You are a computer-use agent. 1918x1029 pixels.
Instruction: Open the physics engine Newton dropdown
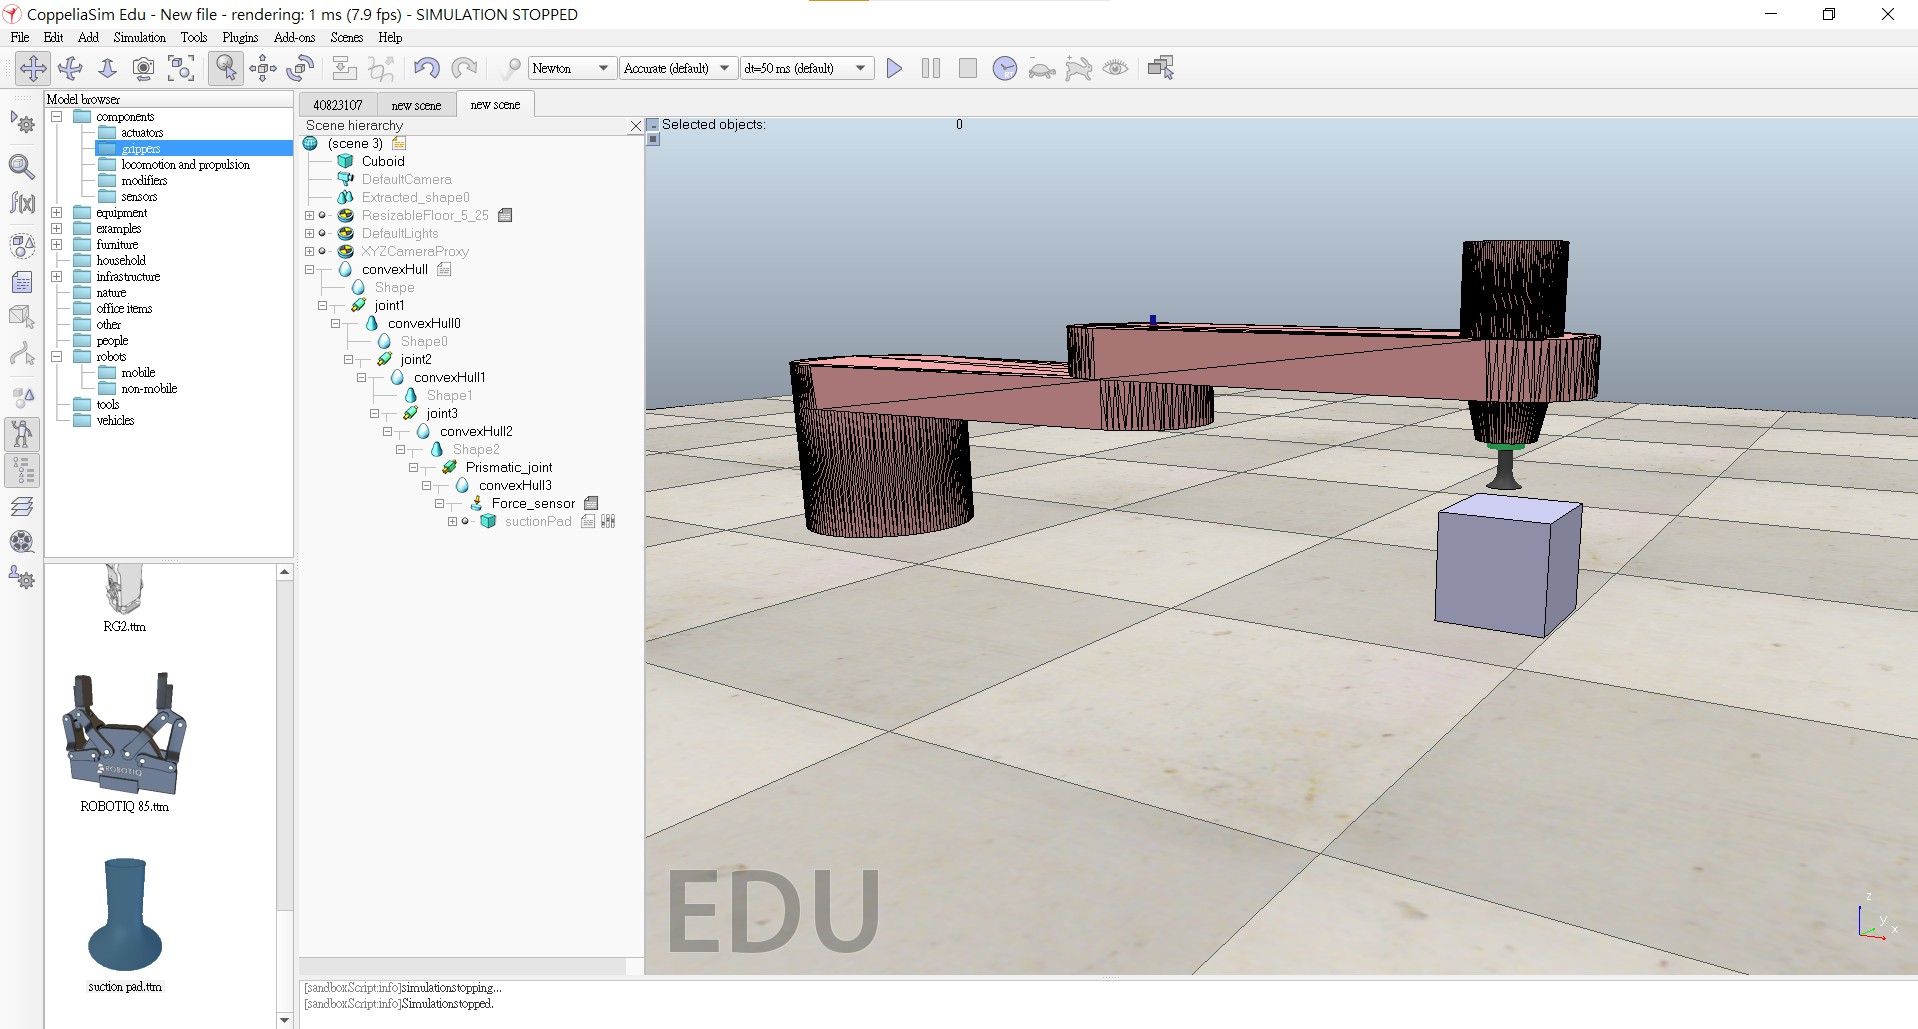571,68
